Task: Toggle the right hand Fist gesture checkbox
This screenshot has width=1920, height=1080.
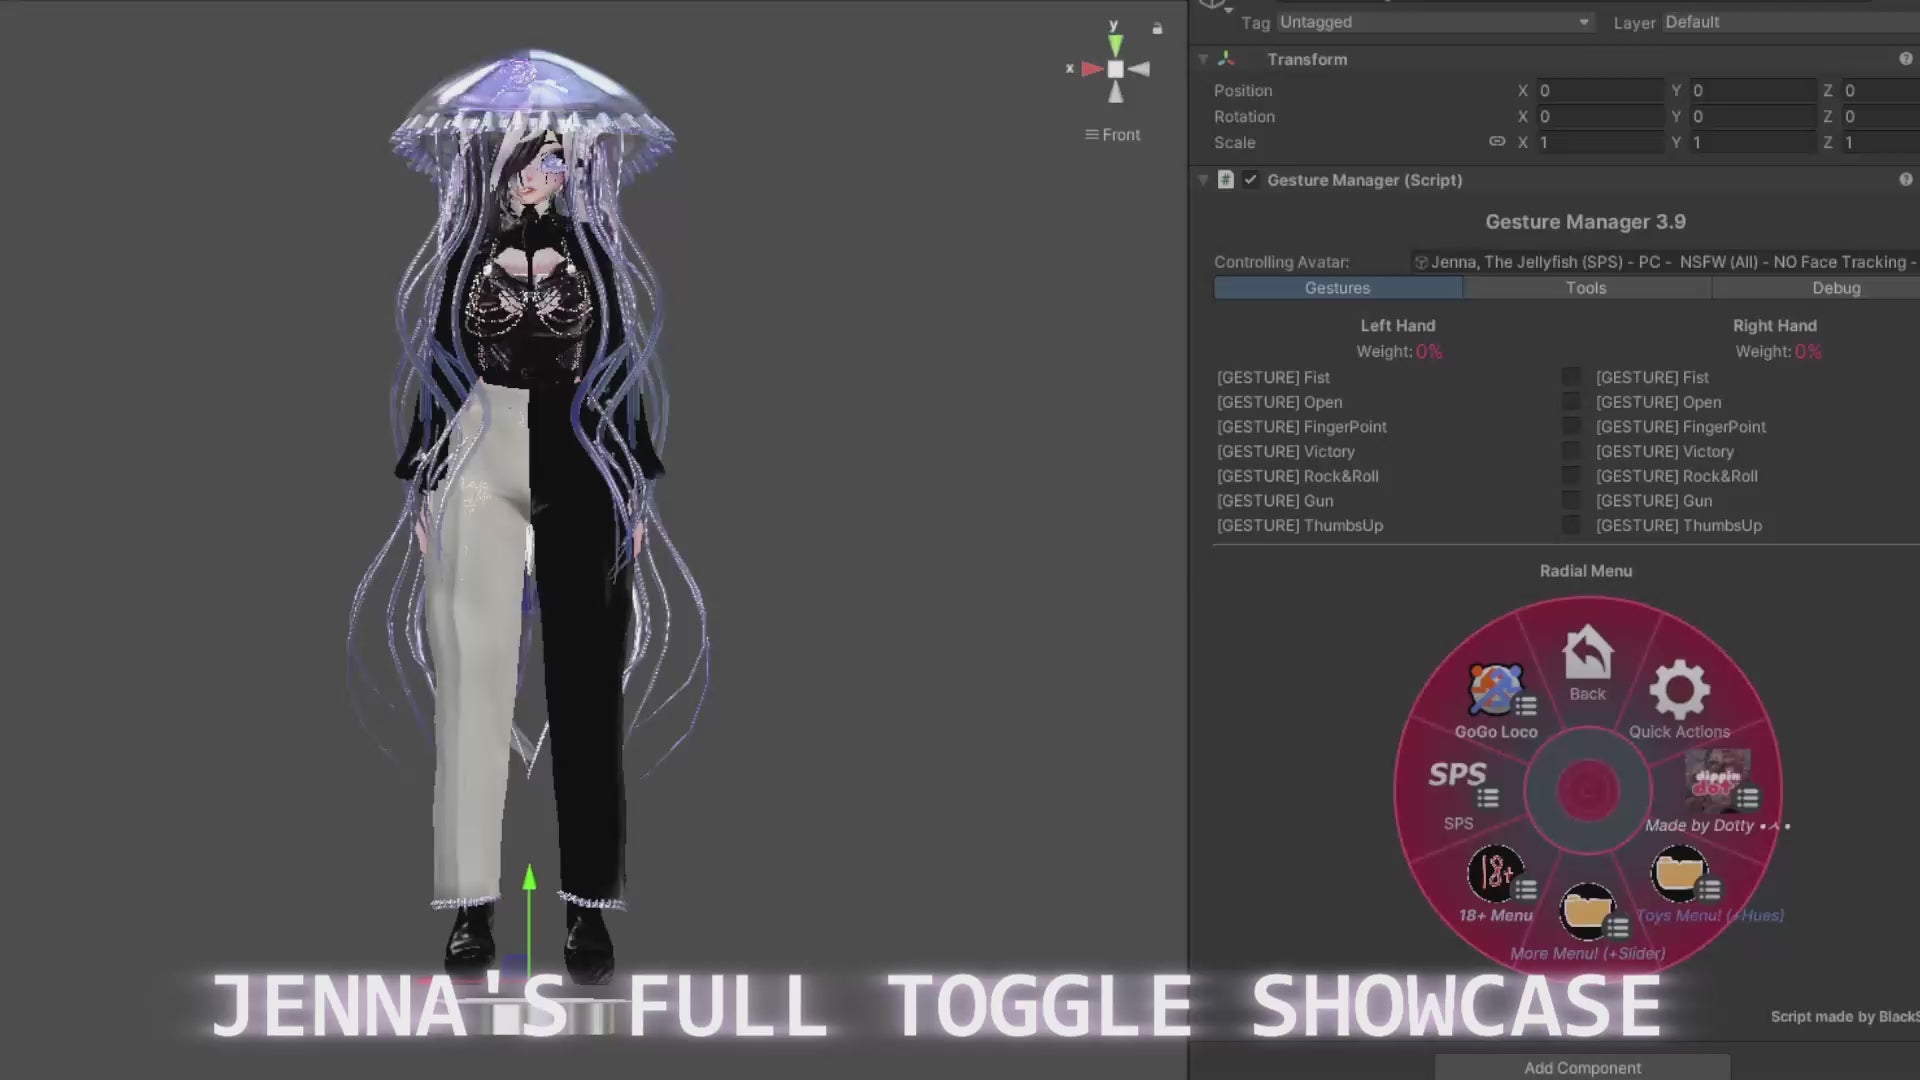Action: 1571,377
